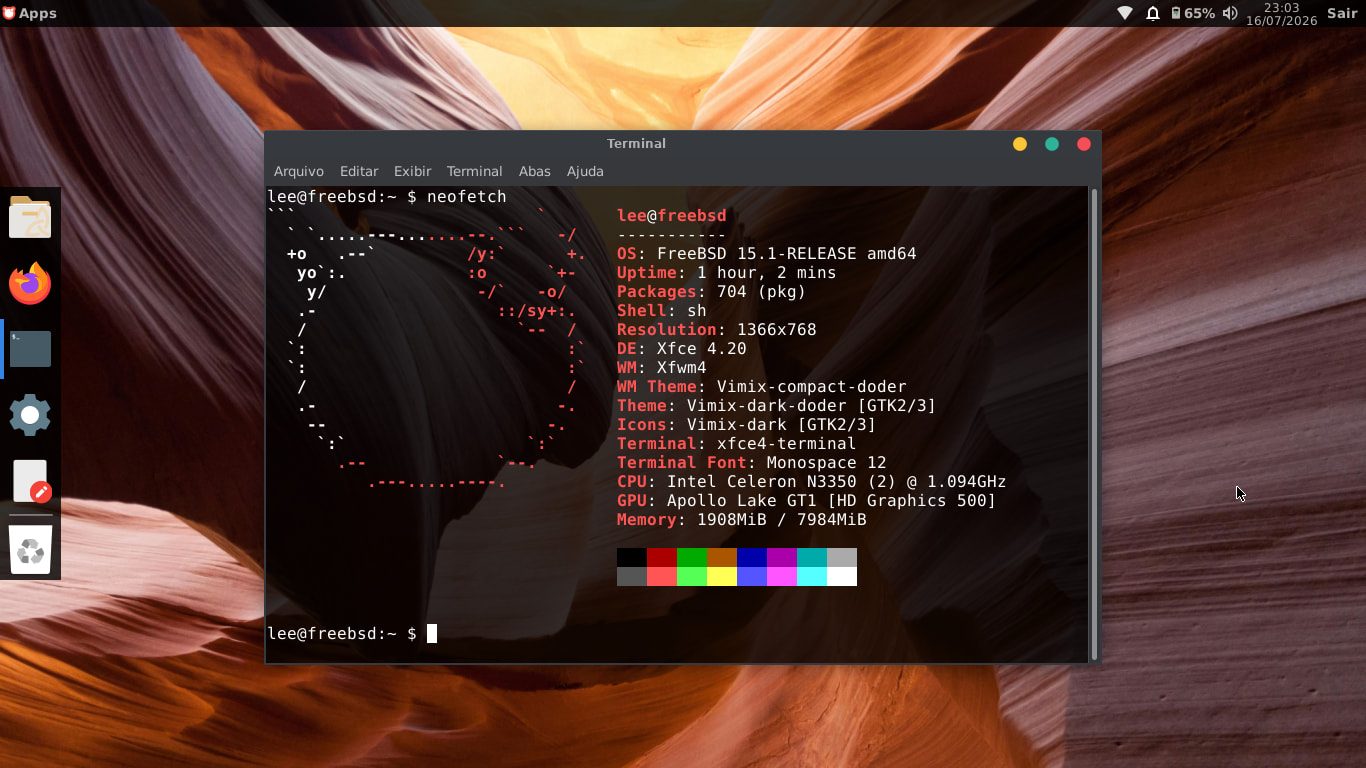Click the 'neofetch' command text

click(467, 197)
